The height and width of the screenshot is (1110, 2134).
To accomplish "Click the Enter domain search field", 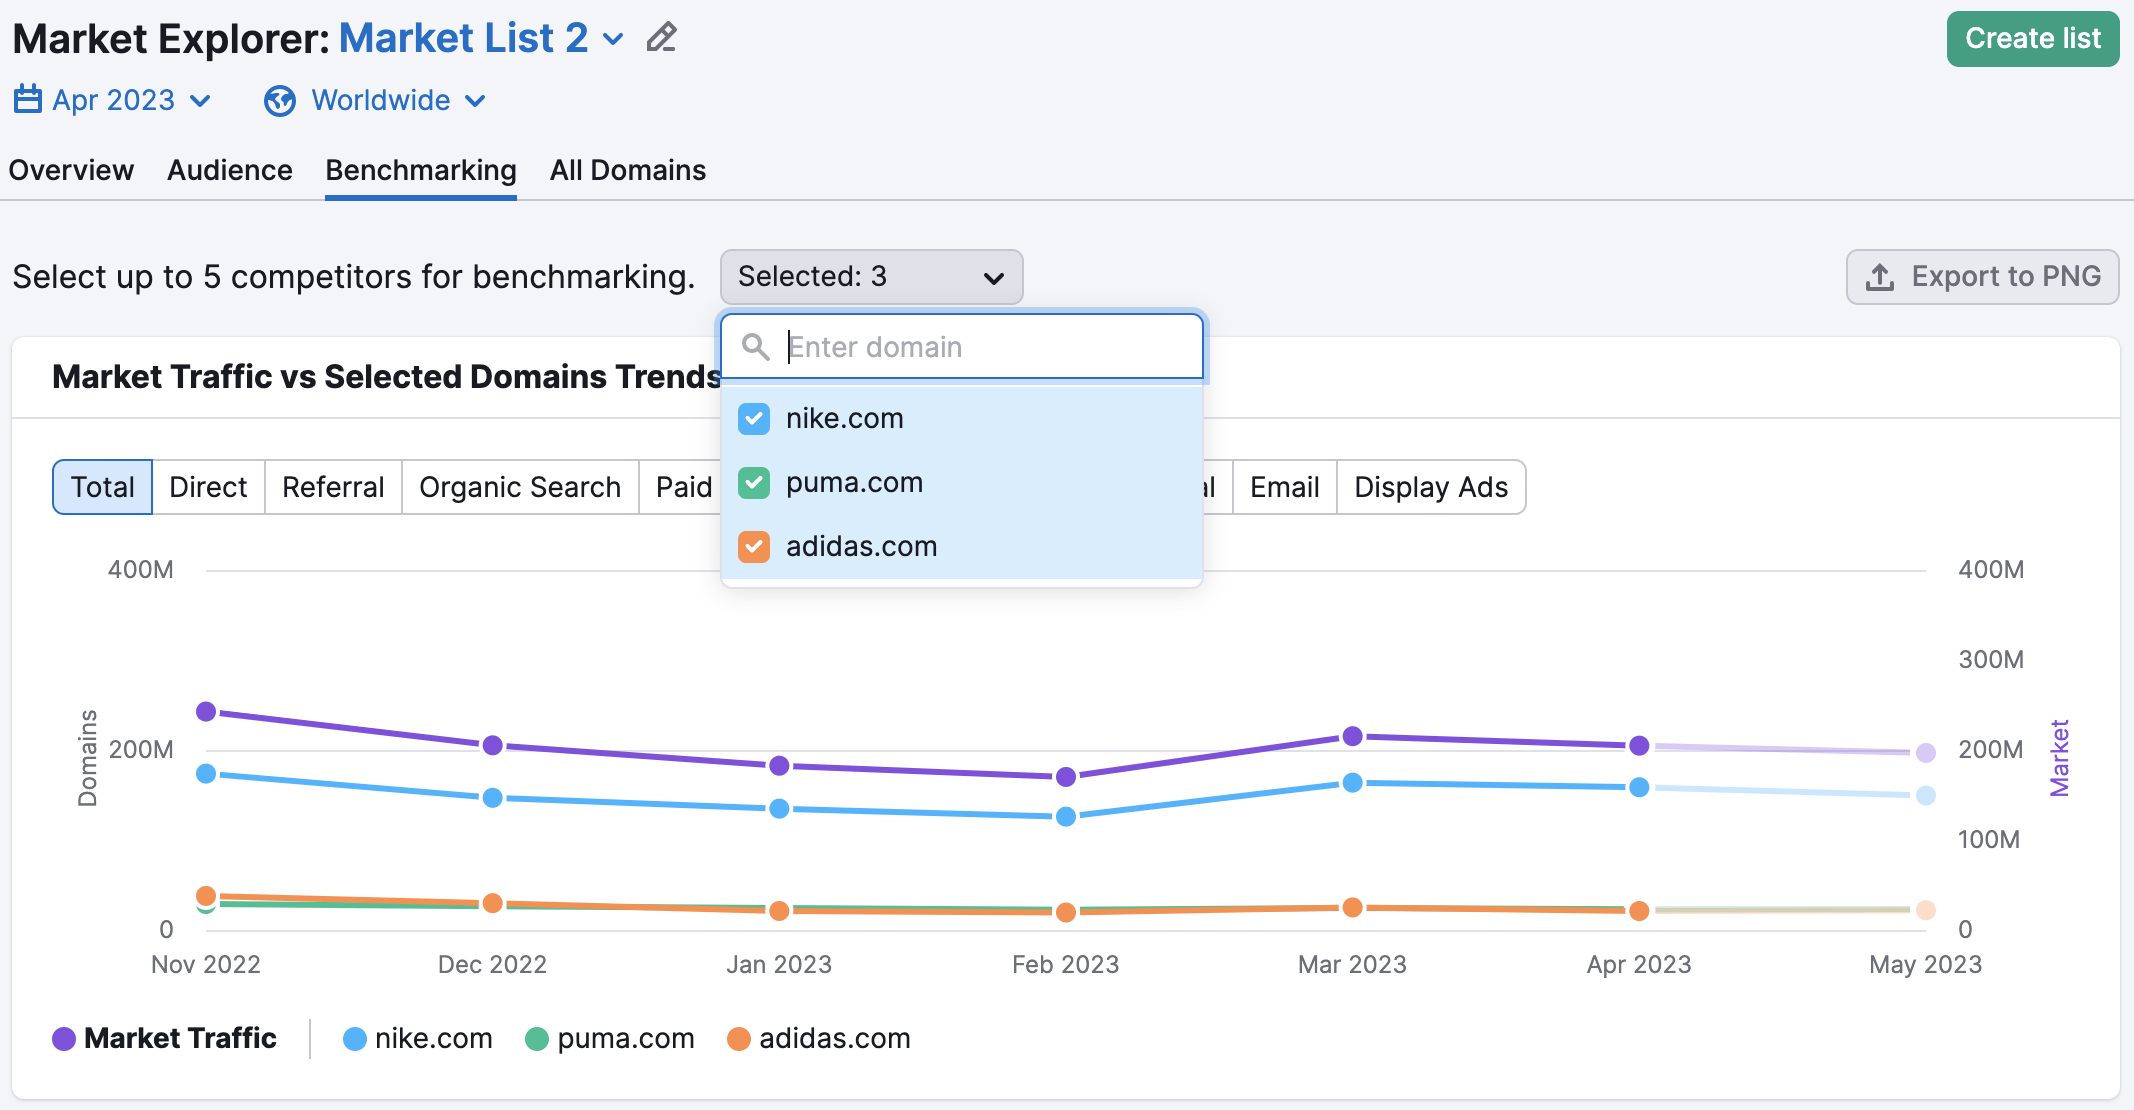I will tap(962, 347).
